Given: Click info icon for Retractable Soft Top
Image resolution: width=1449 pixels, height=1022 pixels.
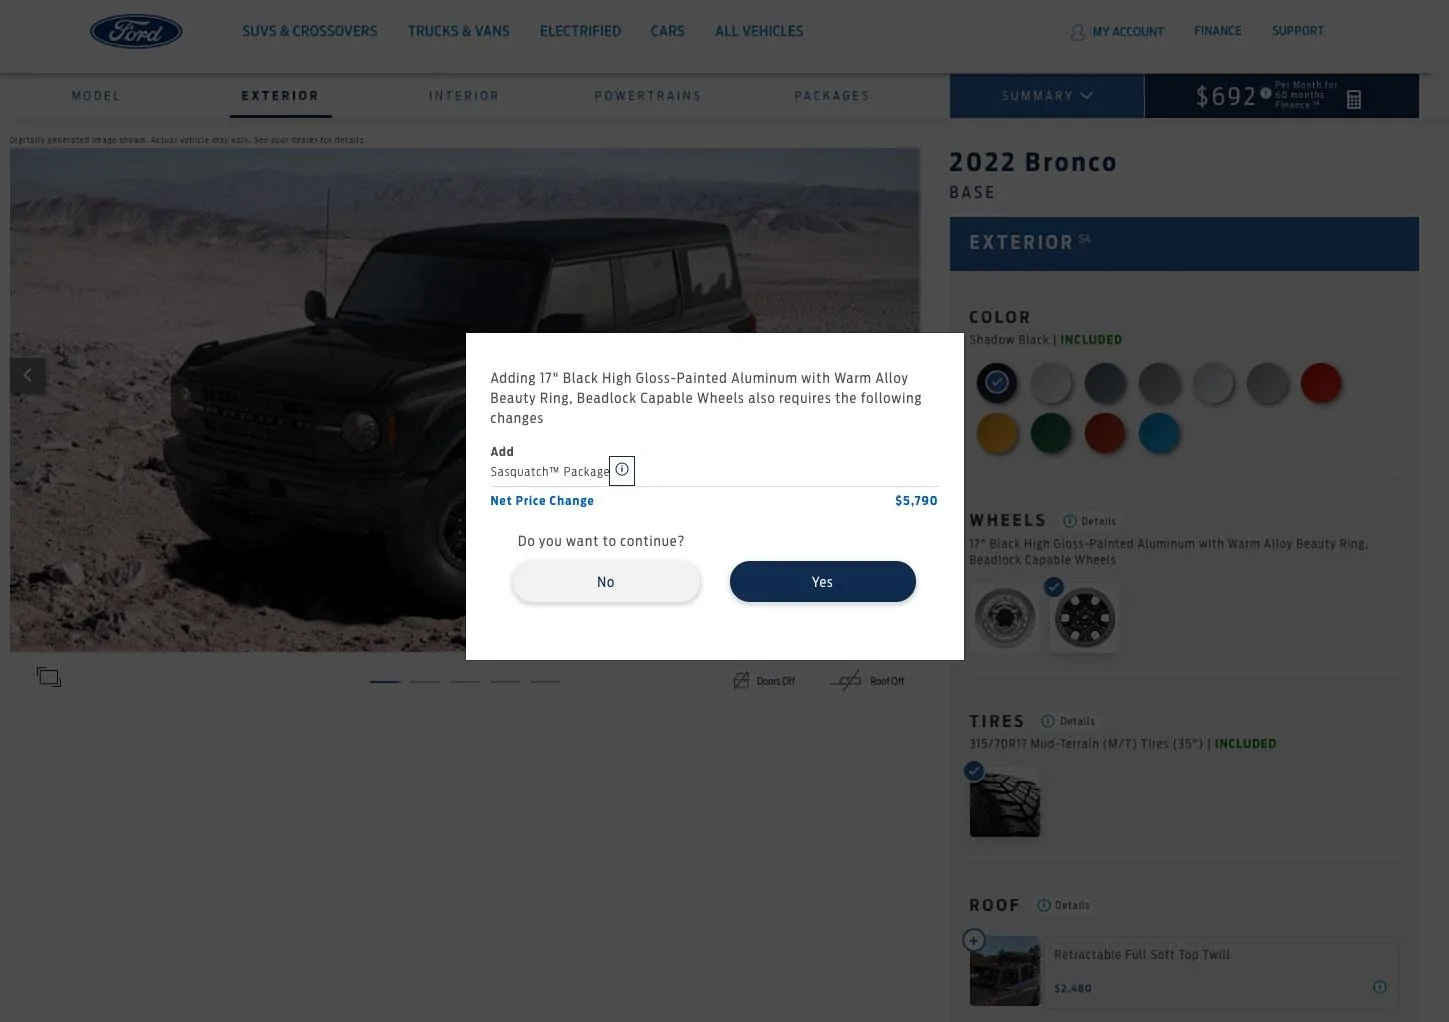Looking at the screenshot, I should point(1380,987).
